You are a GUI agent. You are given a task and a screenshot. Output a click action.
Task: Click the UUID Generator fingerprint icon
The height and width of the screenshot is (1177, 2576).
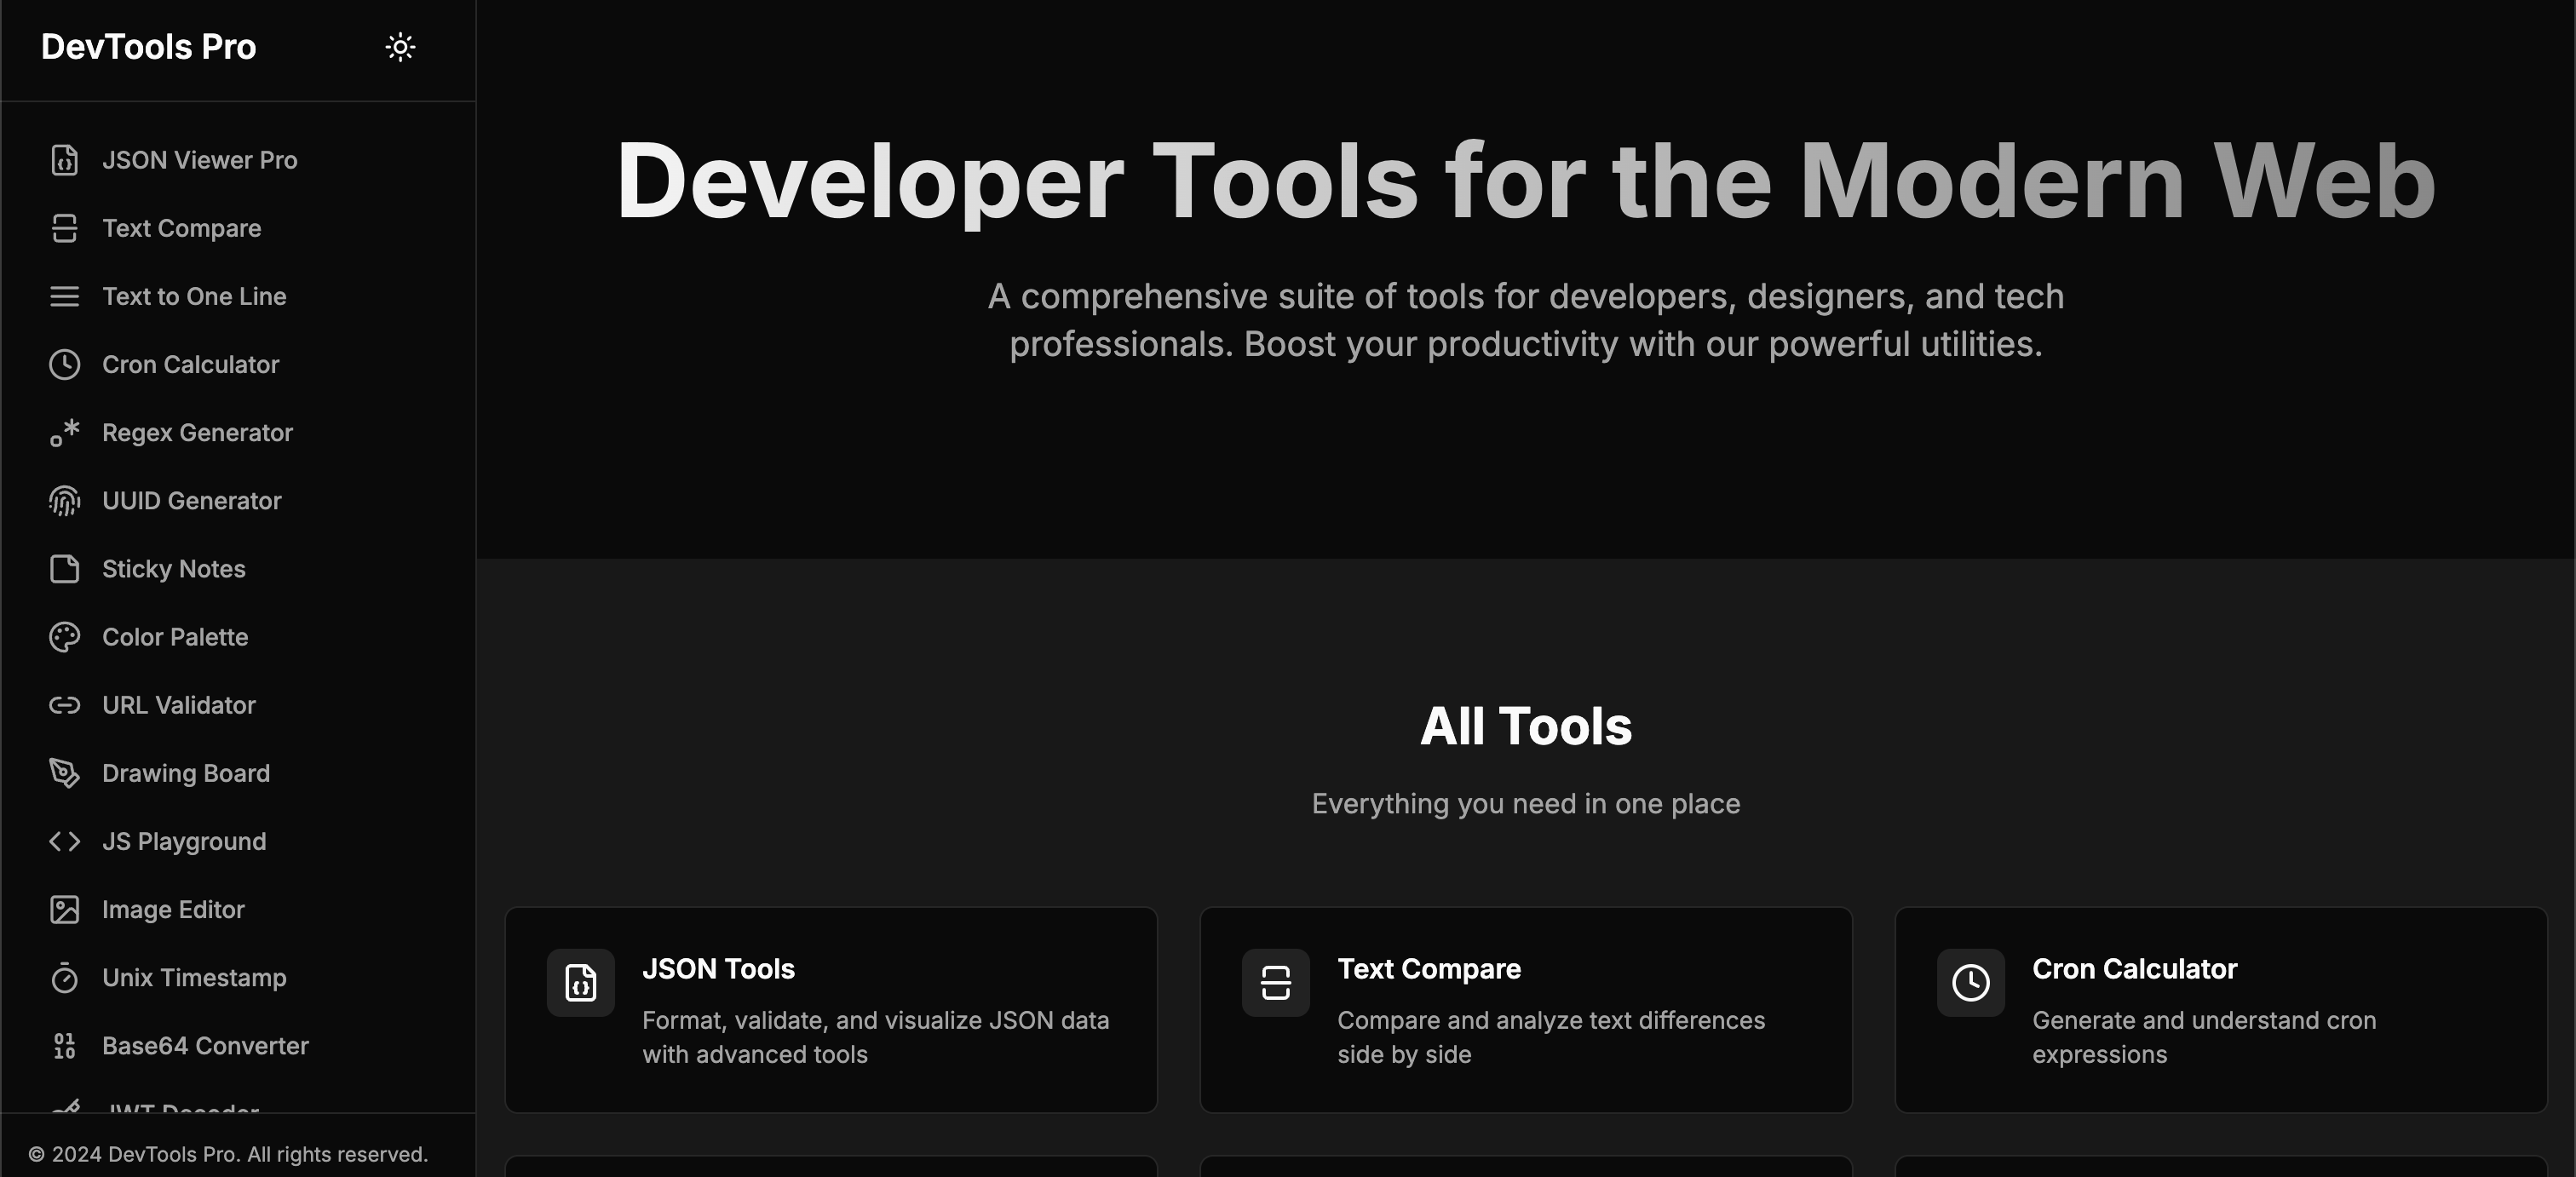point(64,500)
